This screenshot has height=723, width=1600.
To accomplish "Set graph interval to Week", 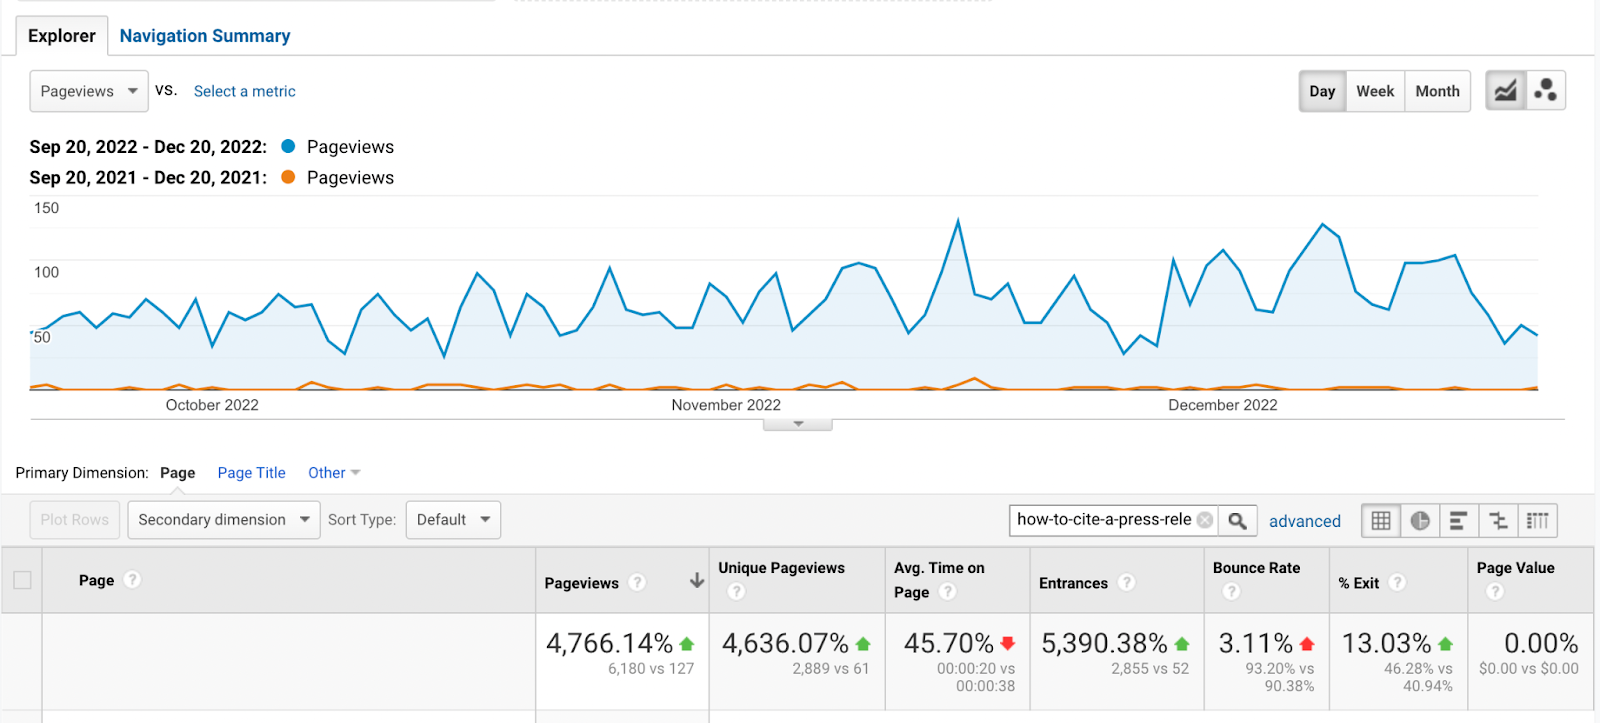I will [1375, 91].
